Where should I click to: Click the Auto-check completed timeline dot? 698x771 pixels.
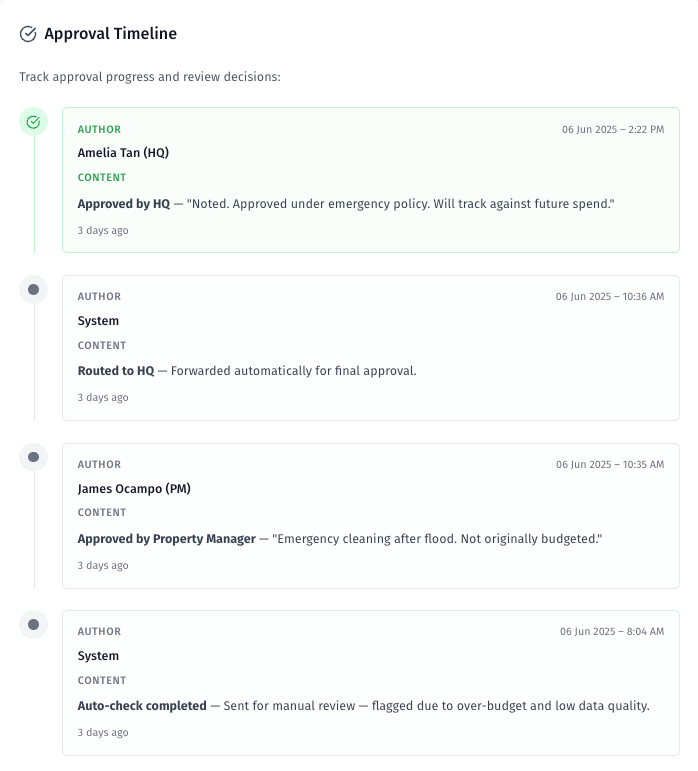33,625
